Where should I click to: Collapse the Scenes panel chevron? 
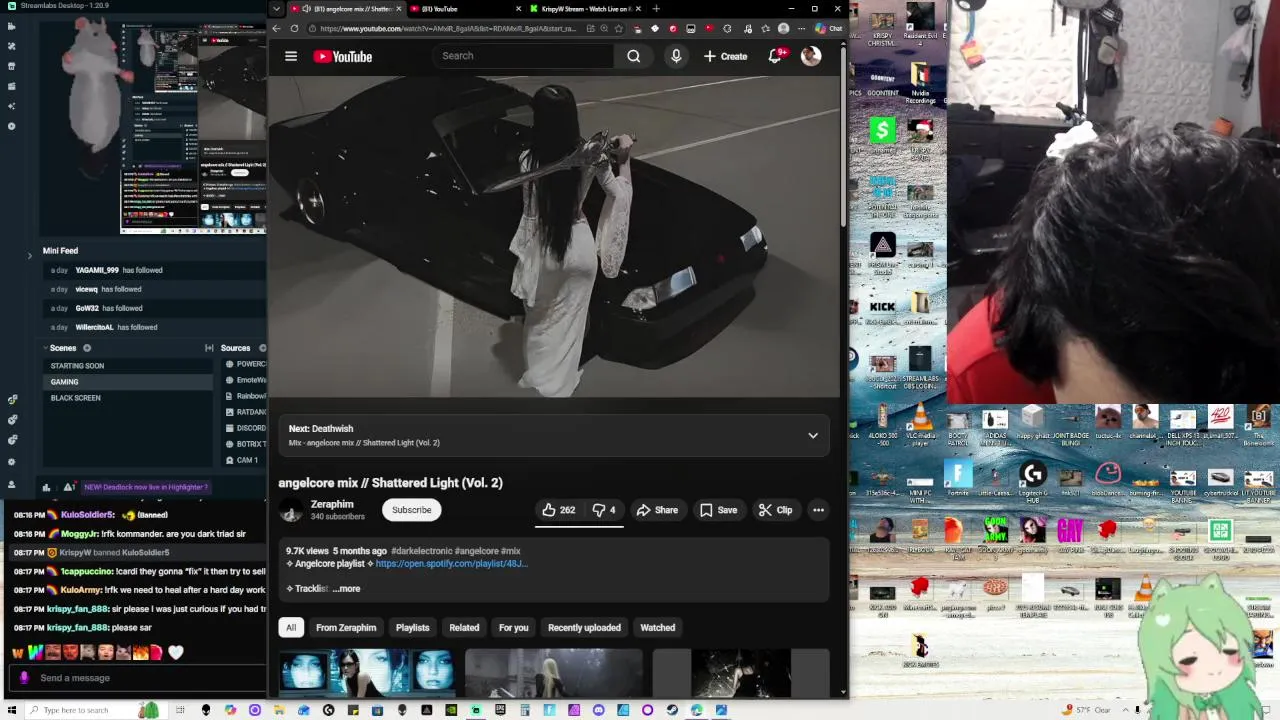tap(45, 348)
